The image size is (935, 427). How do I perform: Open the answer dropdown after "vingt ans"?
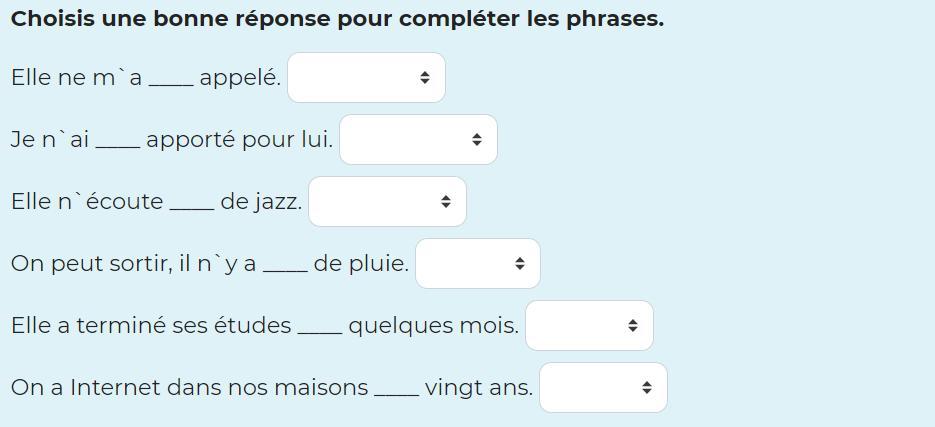pyautogui.click(x=603, y=388)
